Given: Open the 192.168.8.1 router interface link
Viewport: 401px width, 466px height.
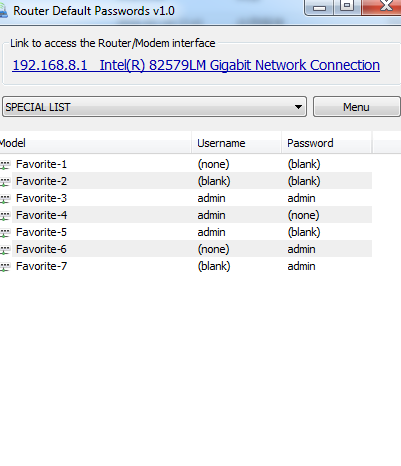Looking at the screenshot, I should point(196,65).
